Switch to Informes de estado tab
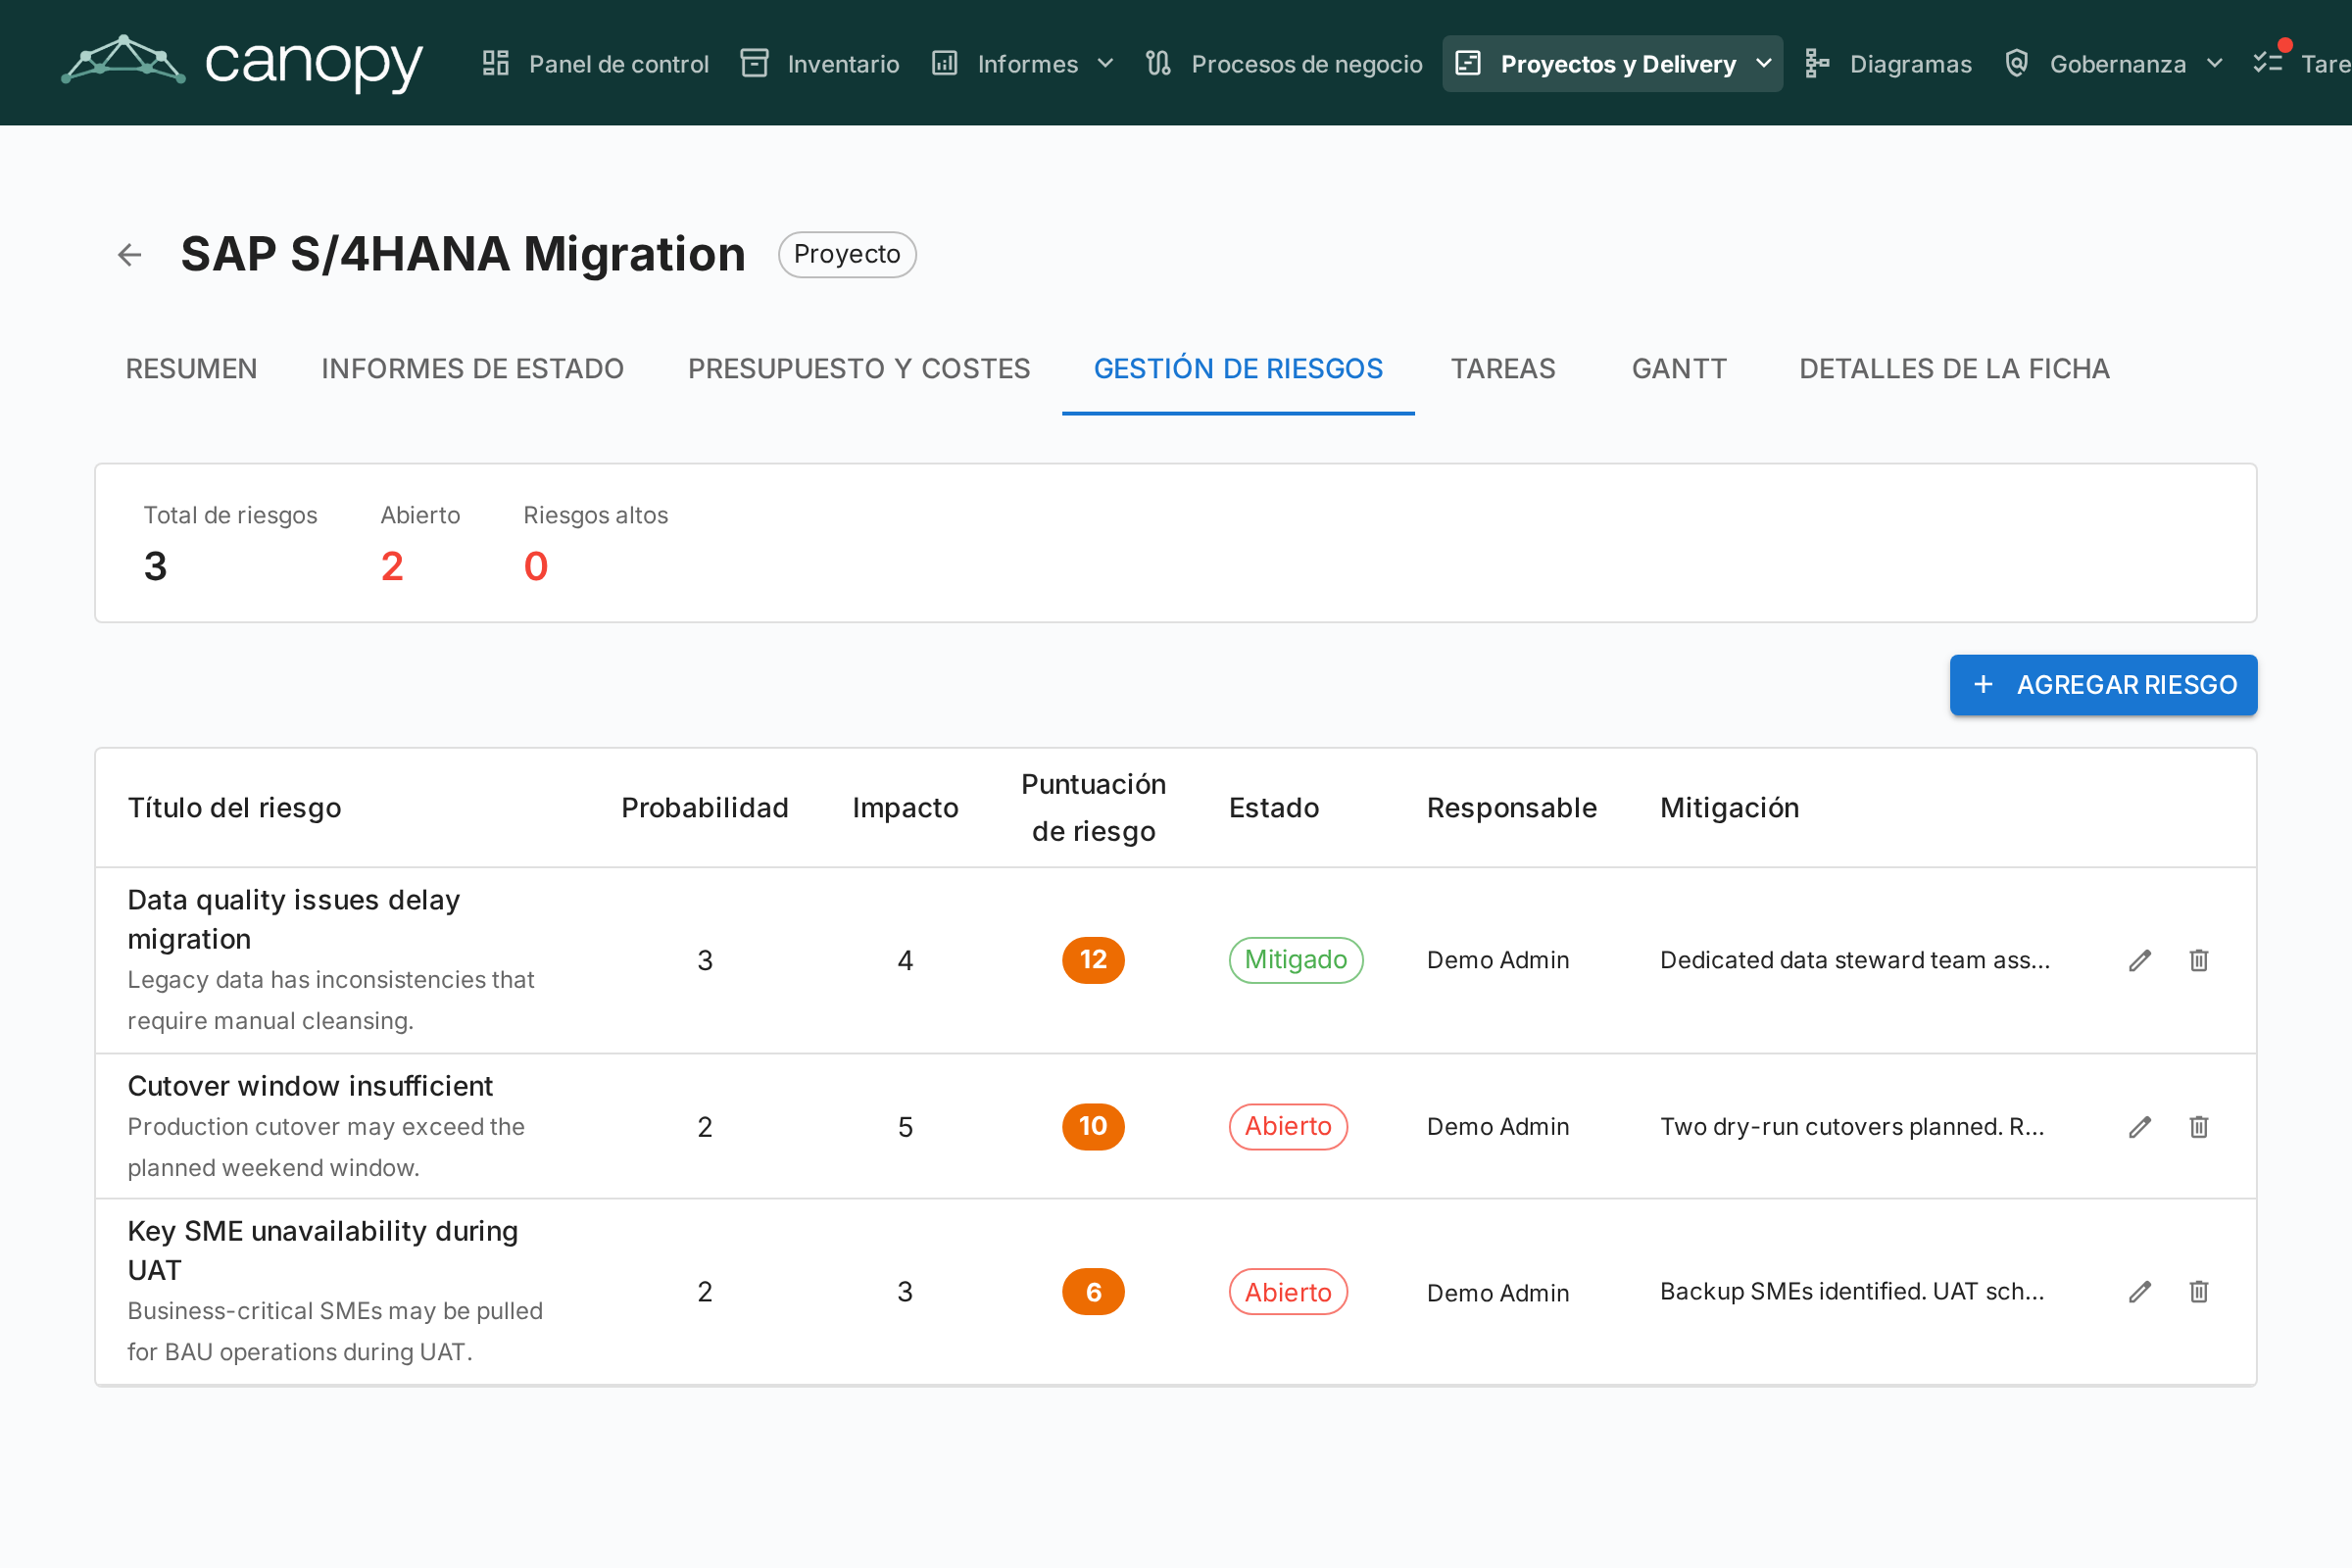Viewport: 2352px width, 1568px height. coord(473,369)
